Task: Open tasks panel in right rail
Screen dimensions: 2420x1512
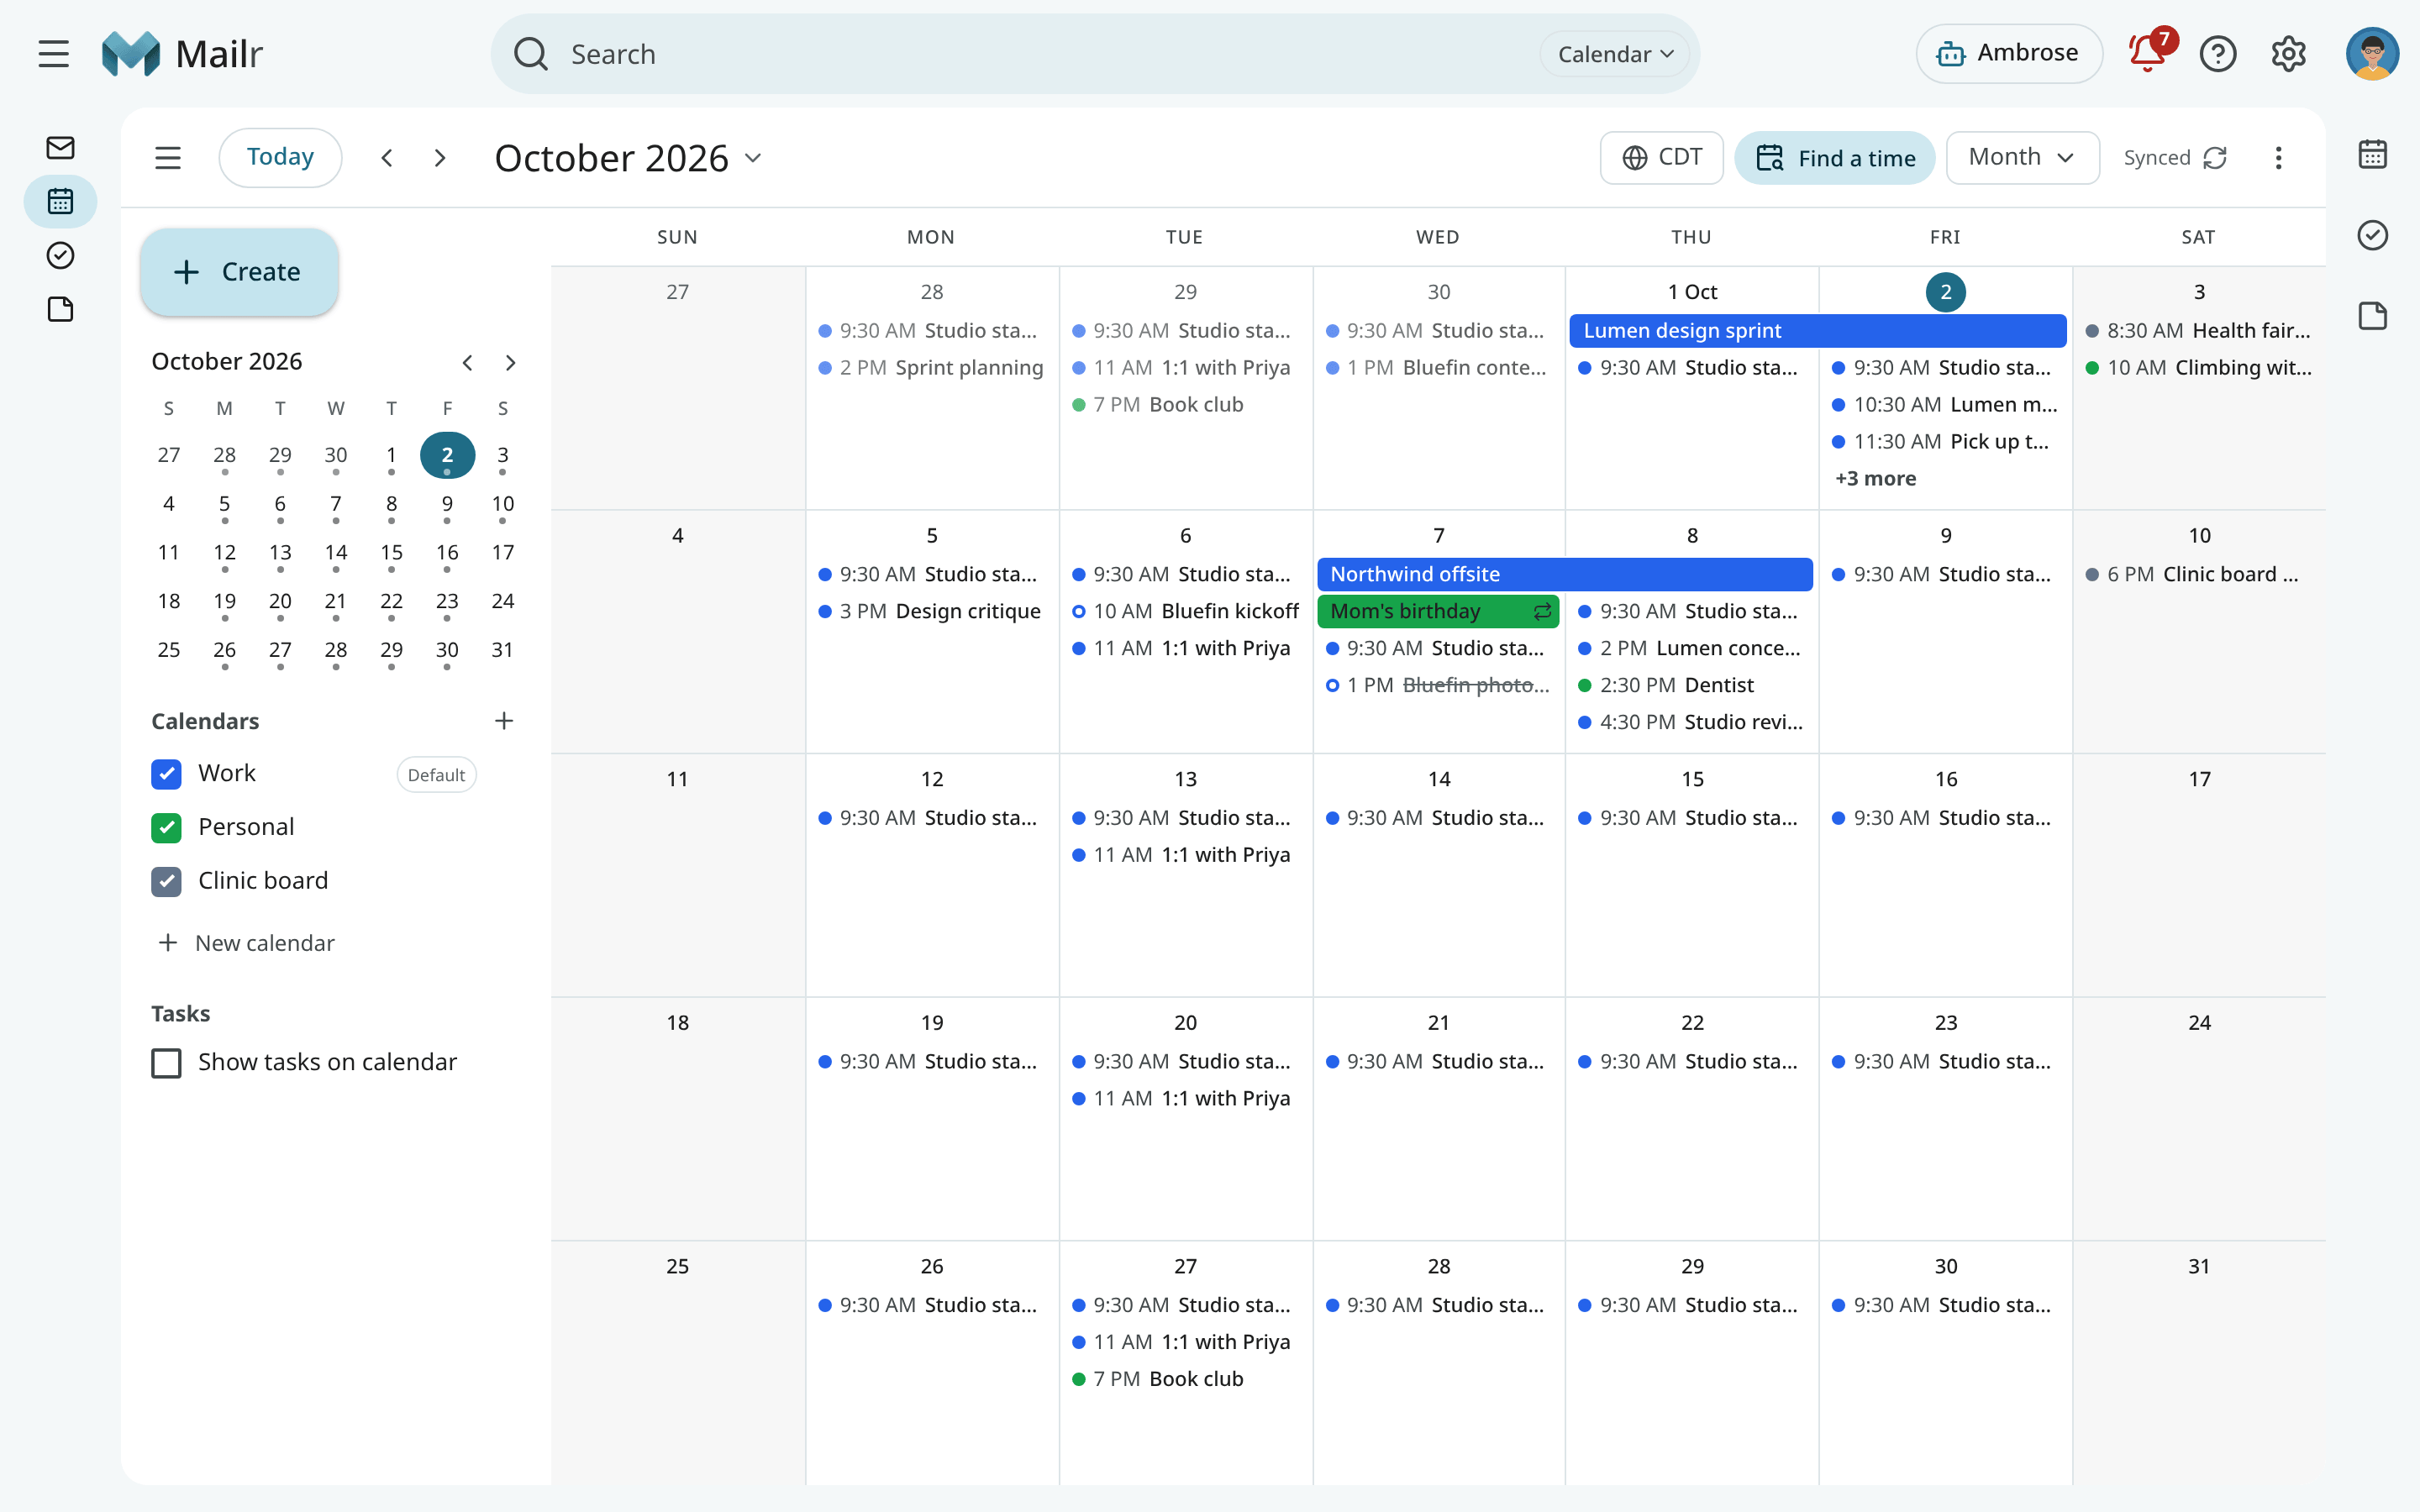Action: point(2372,235)
